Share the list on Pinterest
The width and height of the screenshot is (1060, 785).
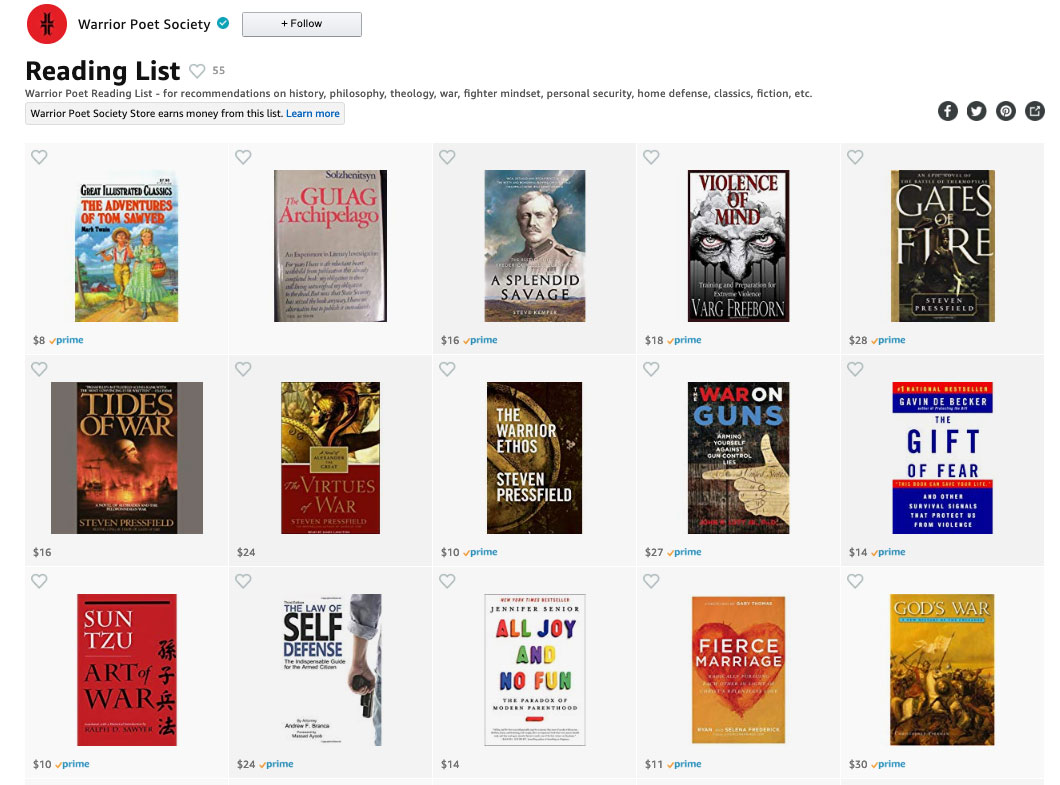pyautogui.click(x=1006, y=111)
